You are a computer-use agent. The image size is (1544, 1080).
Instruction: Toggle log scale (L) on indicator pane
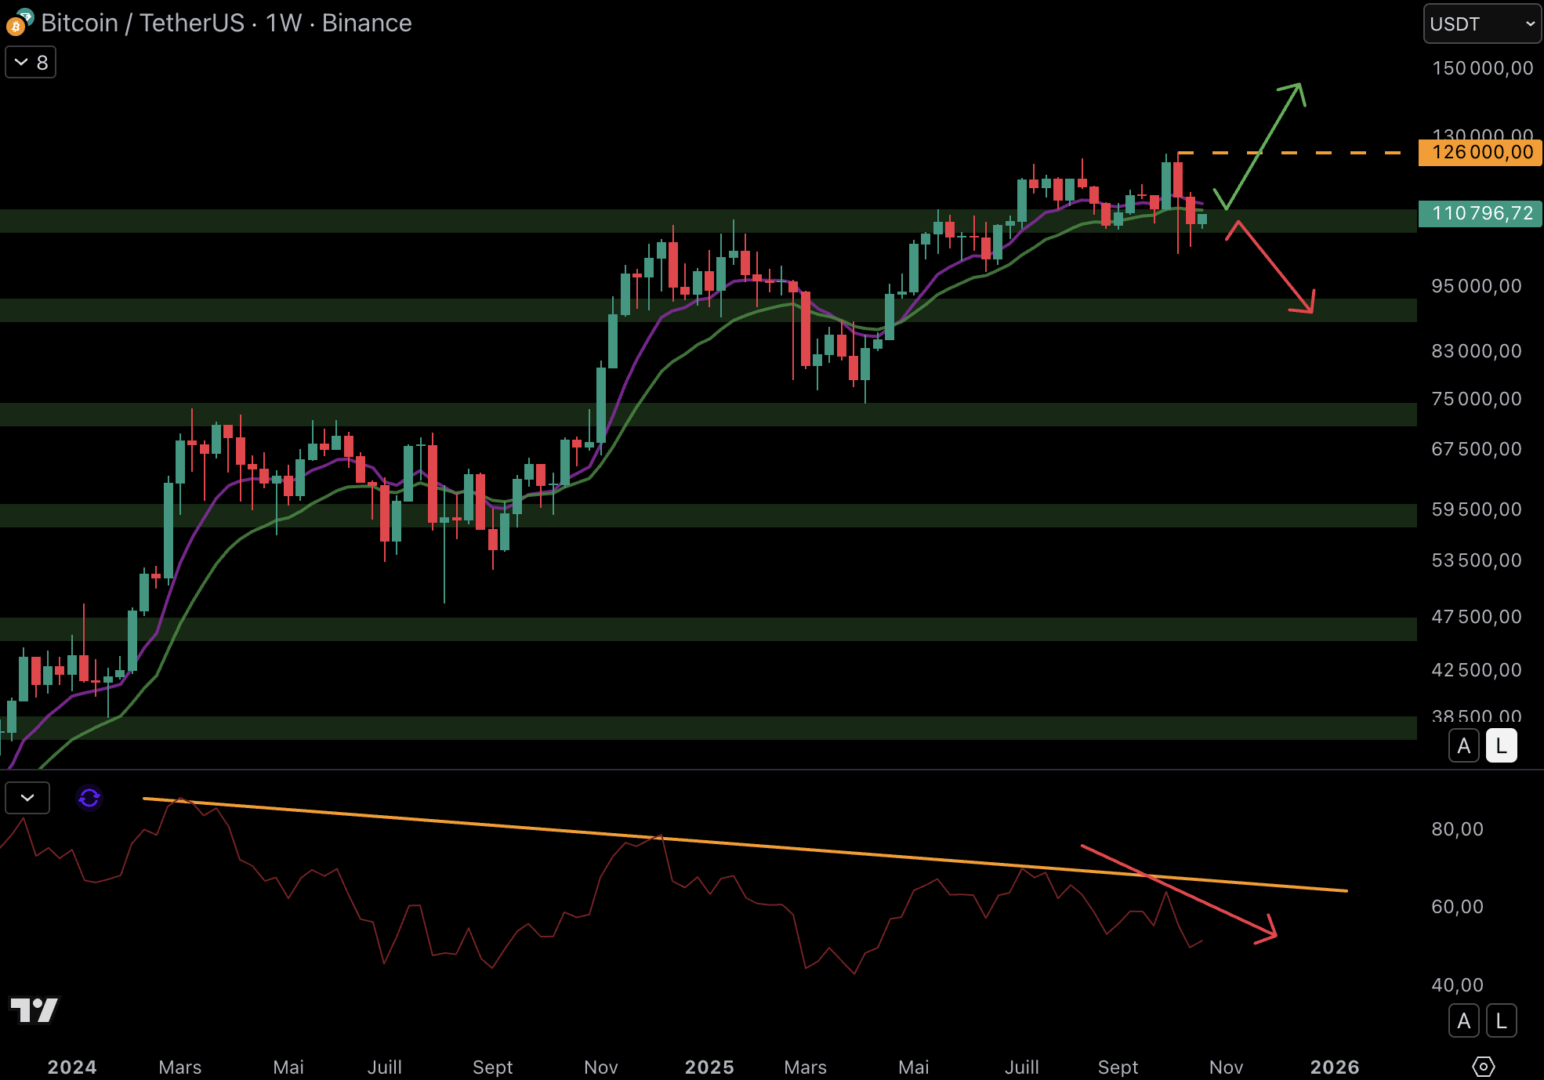[1501, 1021]
